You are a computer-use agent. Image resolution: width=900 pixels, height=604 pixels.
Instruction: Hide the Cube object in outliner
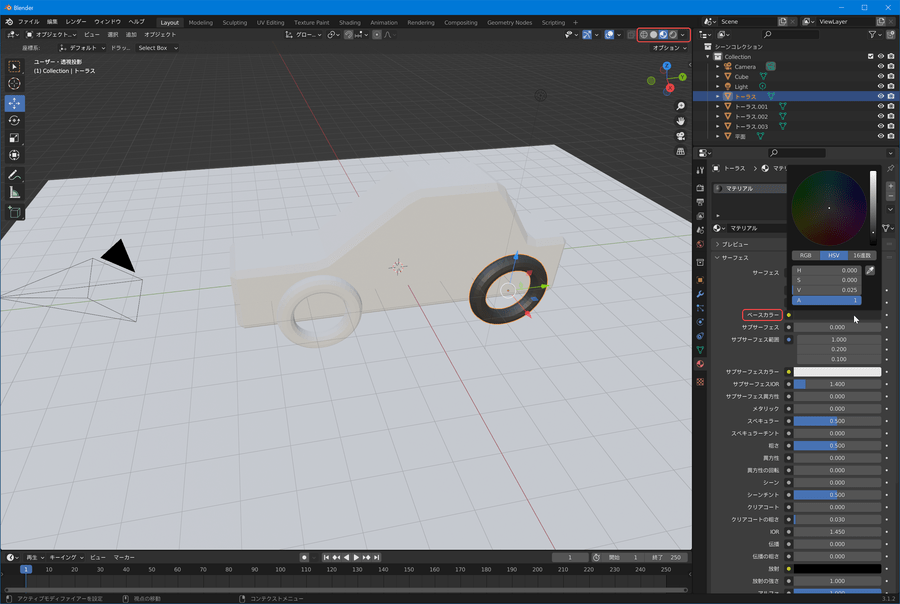[x=881, y=76]
